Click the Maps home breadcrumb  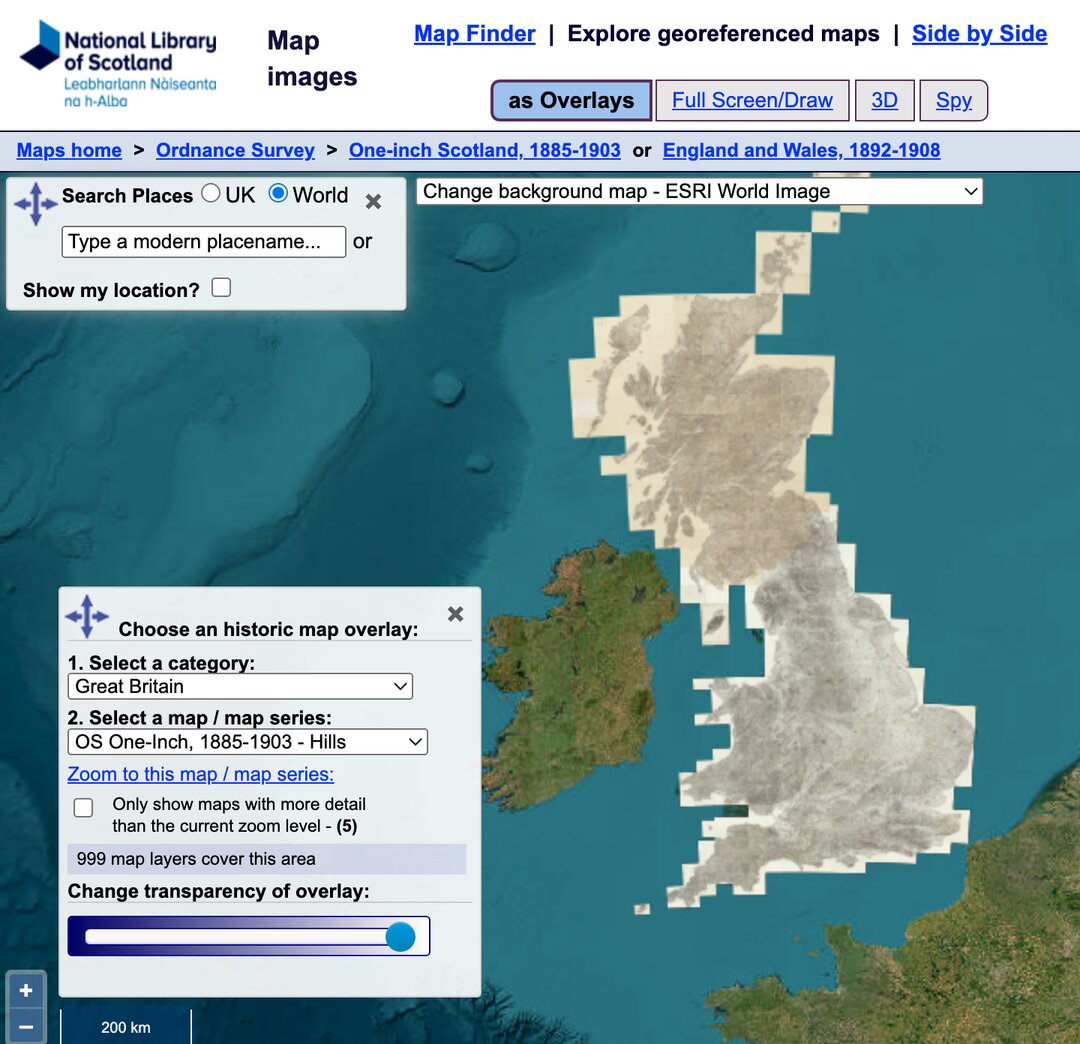pyautogui.click(x=69, y=150)
